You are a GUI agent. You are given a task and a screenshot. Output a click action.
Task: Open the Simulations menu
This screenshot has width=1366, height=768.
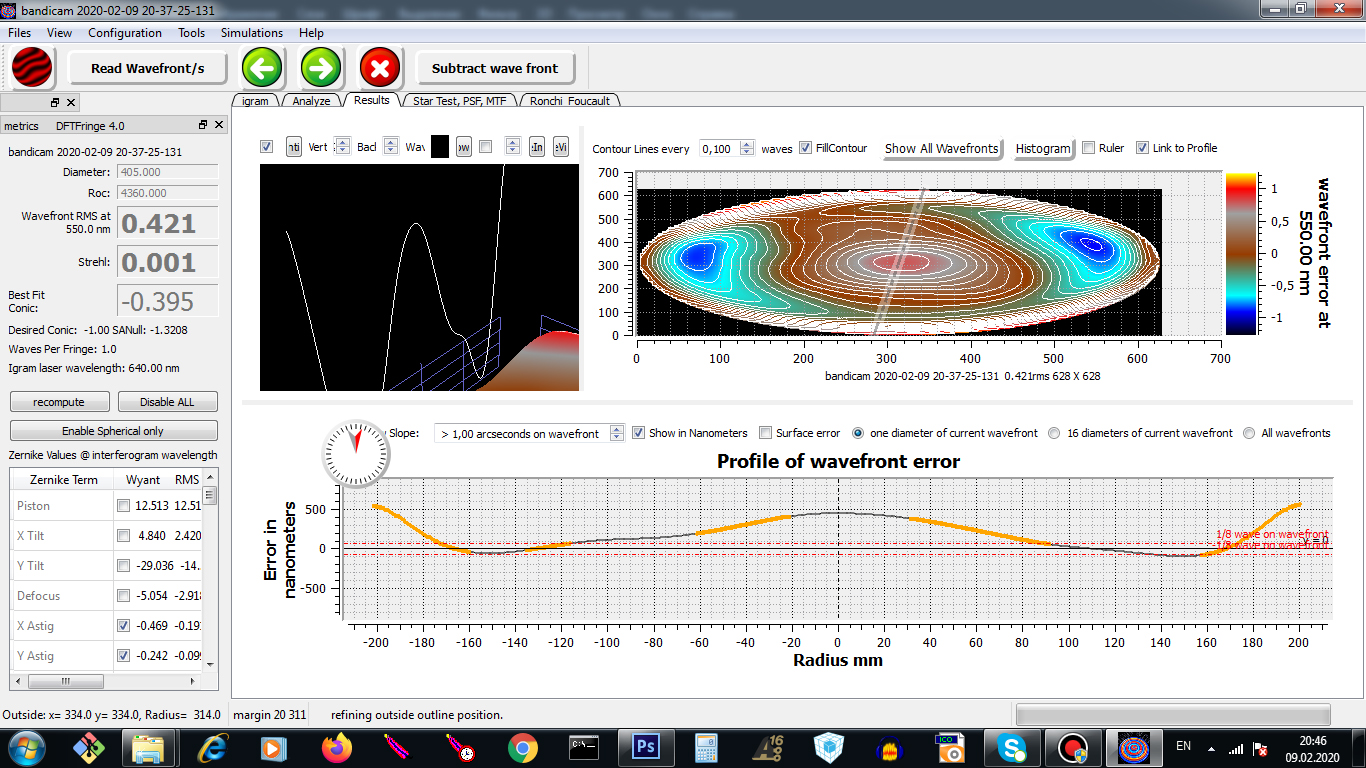tap(252, 33)
